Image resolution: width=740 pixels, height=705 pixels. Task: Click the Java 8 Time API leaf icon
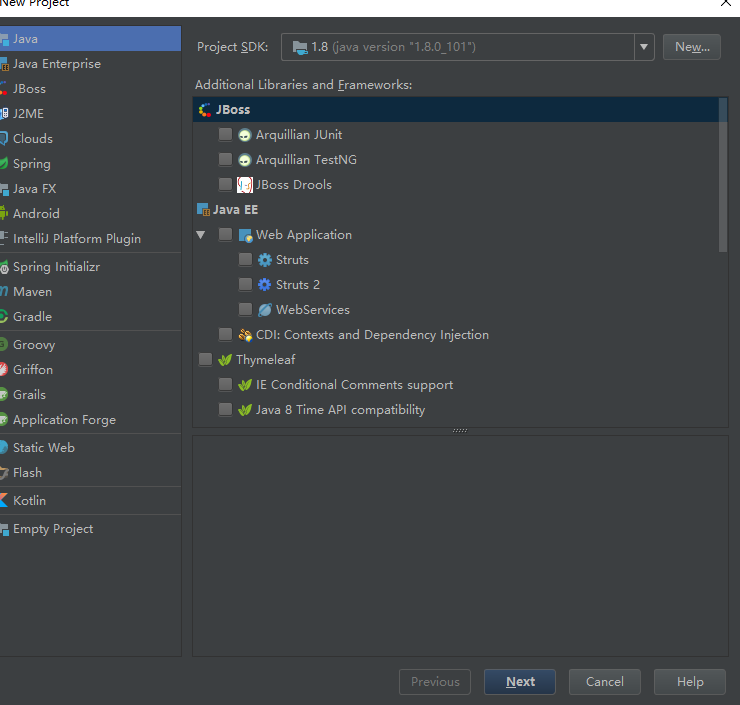coord(245,410)
